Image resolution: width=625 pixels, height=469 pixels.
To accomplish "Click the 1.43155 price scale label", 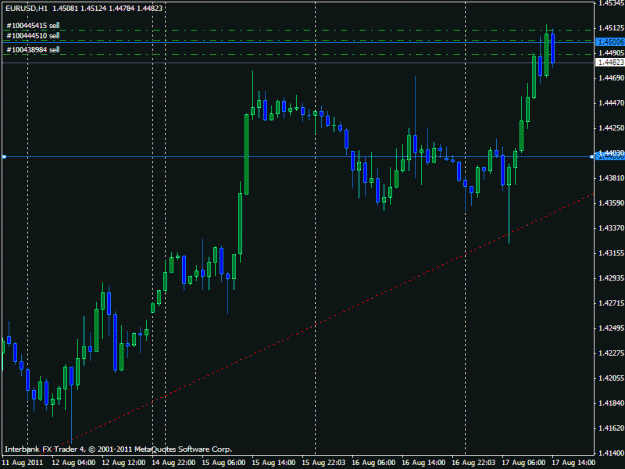I will (x=611, y=253).
